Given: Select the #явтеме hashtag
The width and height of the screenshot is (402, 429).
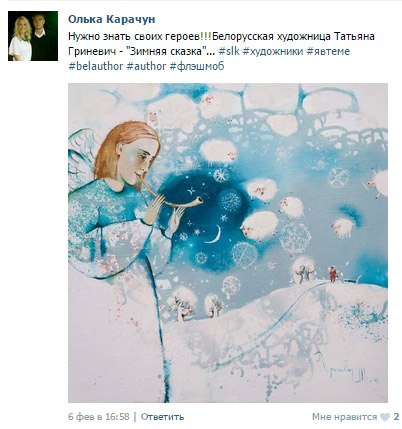Looking at the screenshot, I should click(x=328, y=51).
